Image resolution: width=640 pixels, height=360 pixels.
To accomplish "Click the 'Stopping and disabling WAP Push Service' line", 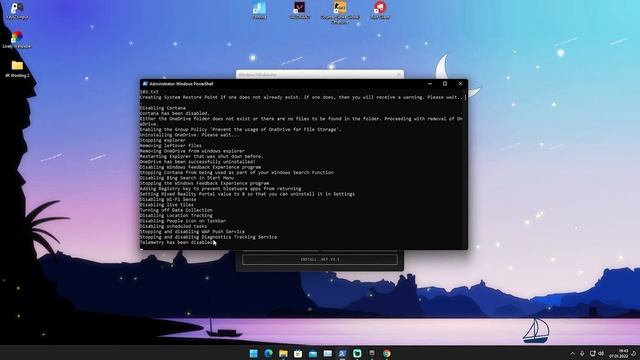I will 192,231.
